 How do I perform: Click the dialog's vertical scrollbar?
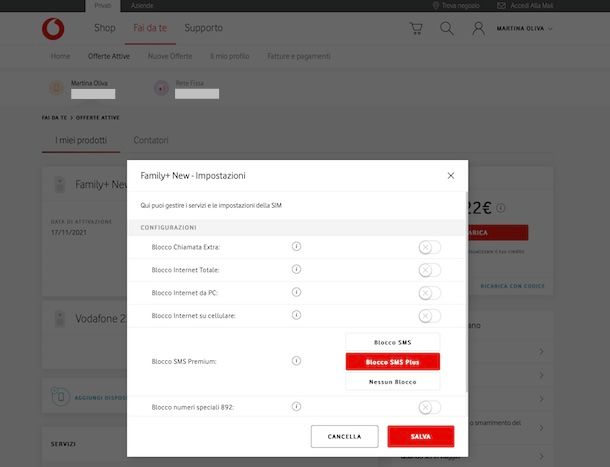tap(466, 292)
